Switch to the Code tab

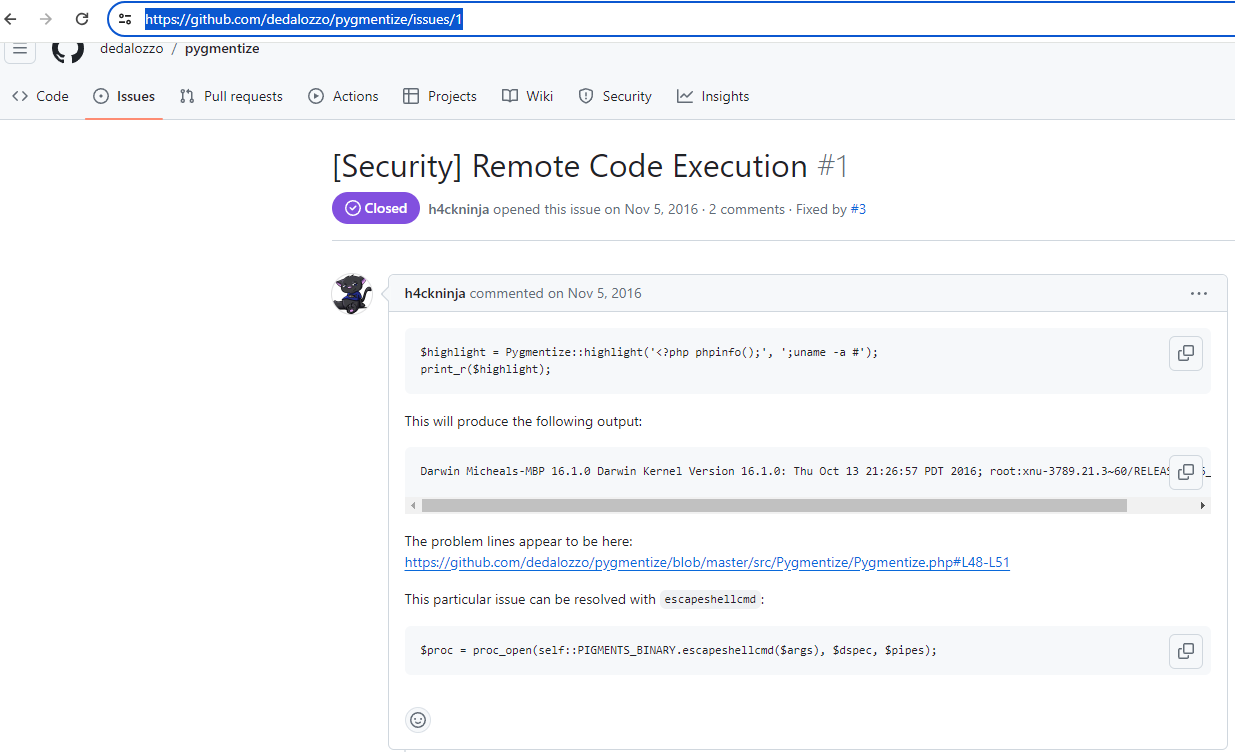coord(40,96)
